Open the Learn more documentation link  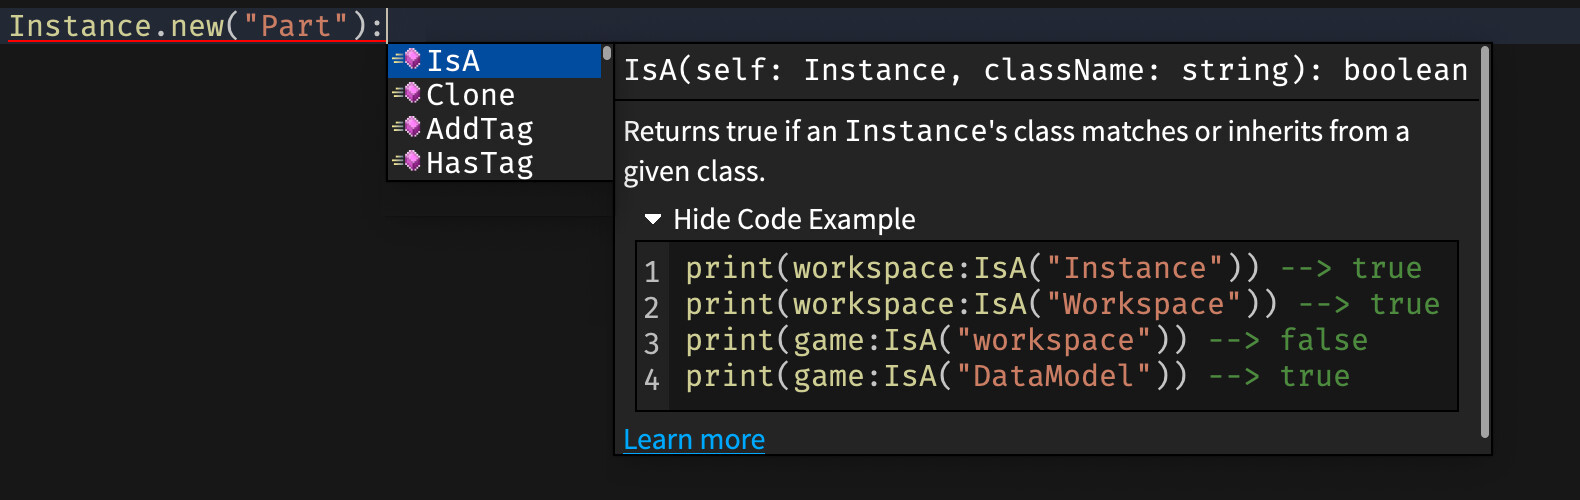694,439
